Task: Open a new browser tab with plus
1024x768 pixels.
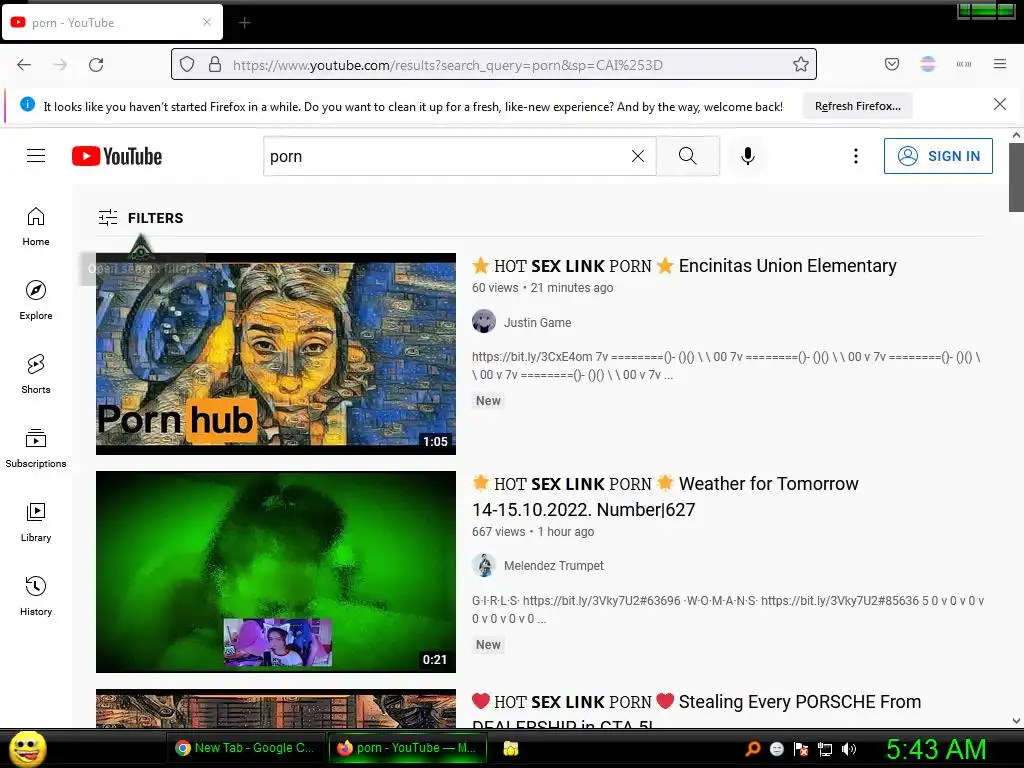Action: [244, 23]
